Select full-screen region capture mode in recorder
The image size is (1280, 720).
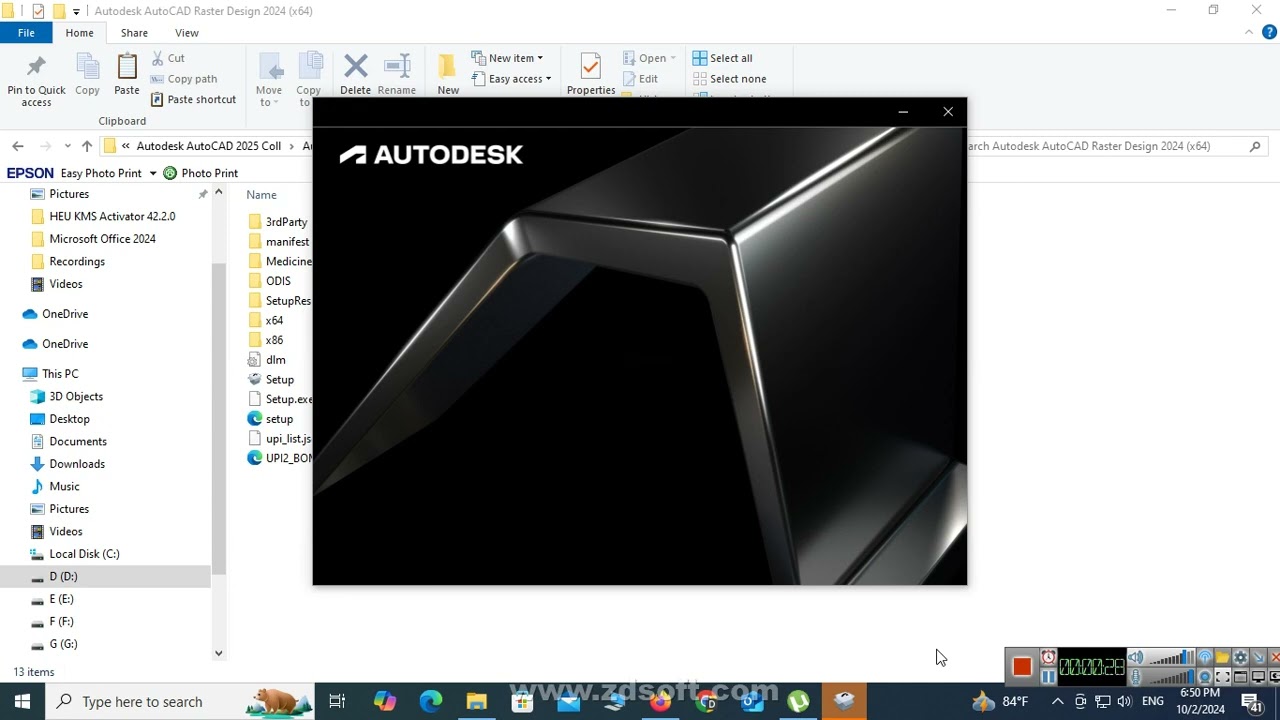pyautogui.click(x=1222, y=677)
